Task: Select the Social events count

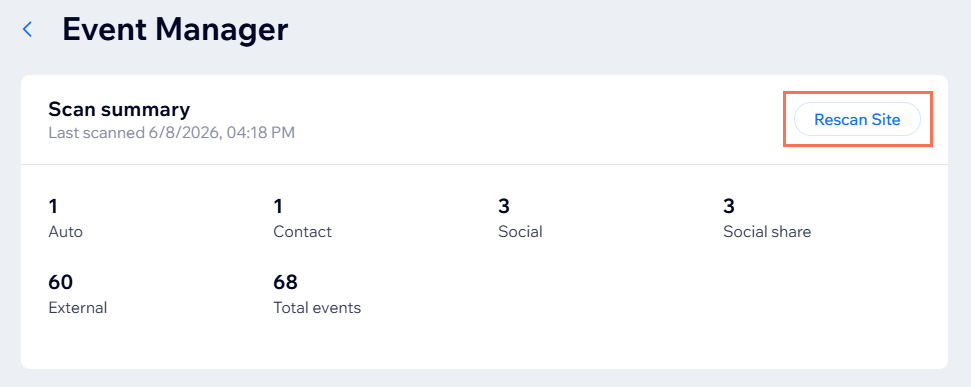Action: (x=503, y=206)
